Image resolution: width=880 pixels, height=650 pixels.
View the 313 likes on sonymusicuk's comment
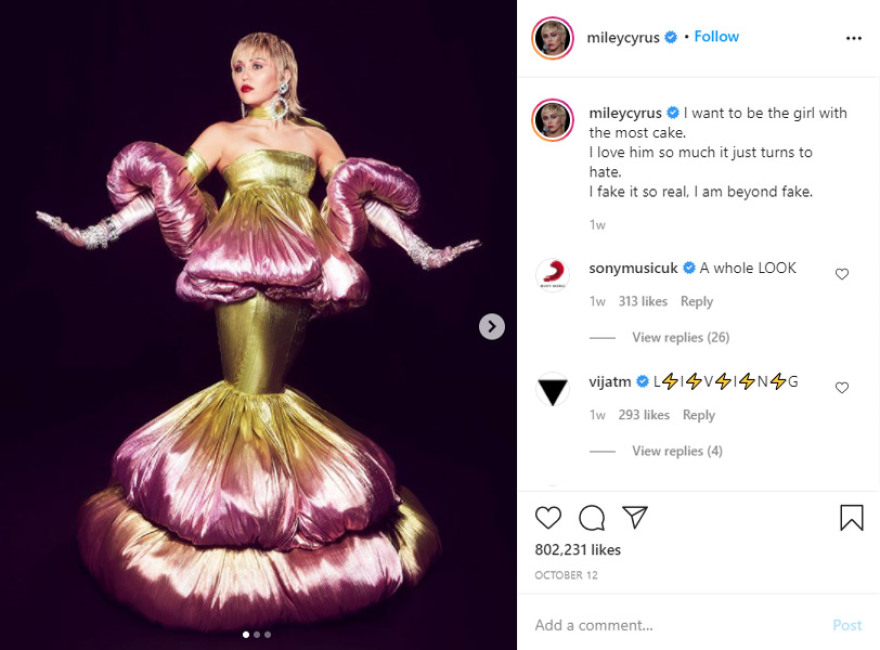(x=644, y=301)
